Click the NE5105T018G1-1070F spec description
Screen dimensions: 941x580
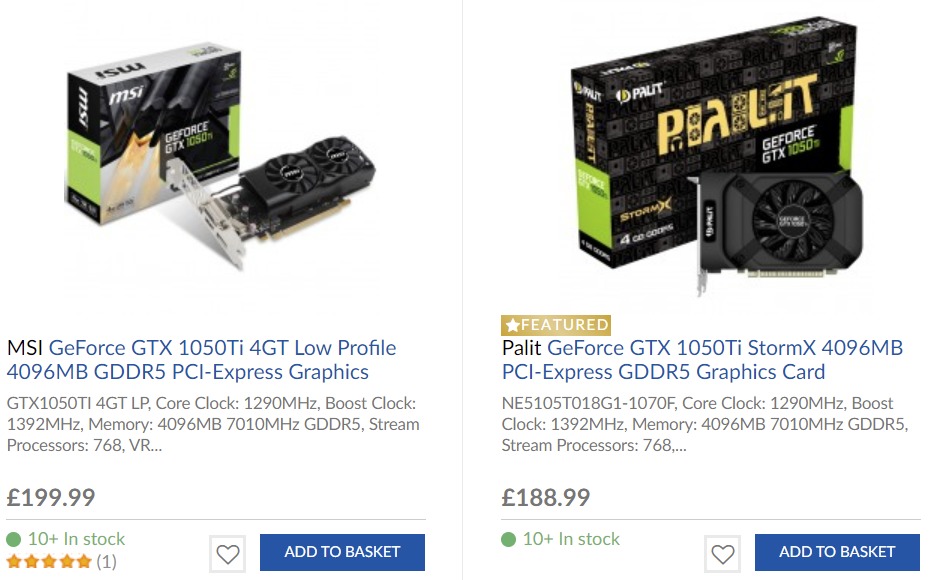(704, 424)
